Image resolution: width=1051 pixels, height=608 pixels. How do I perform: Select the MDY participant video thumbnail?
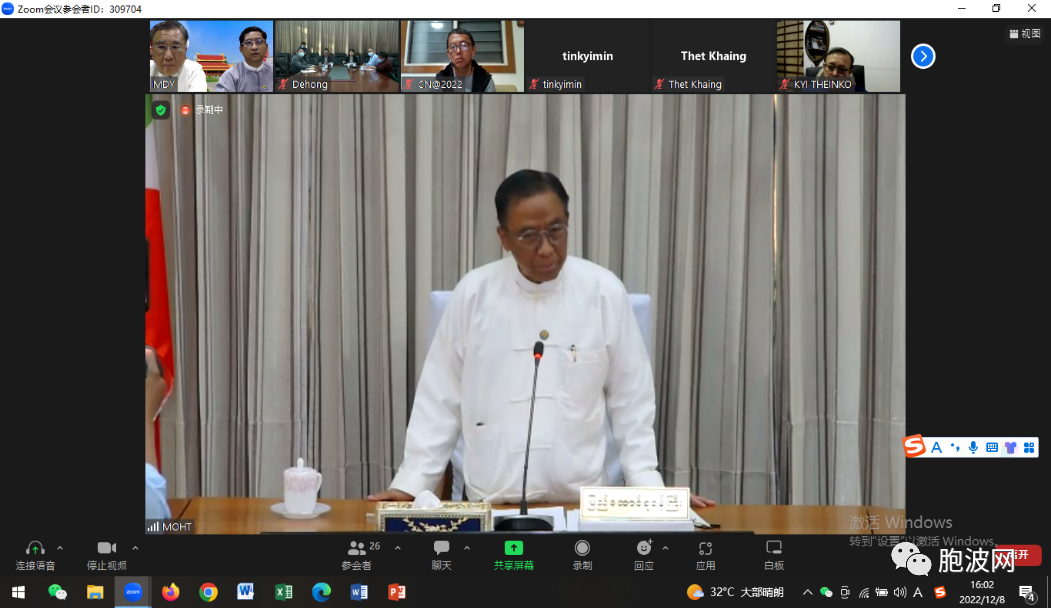(x=212, y=56)
